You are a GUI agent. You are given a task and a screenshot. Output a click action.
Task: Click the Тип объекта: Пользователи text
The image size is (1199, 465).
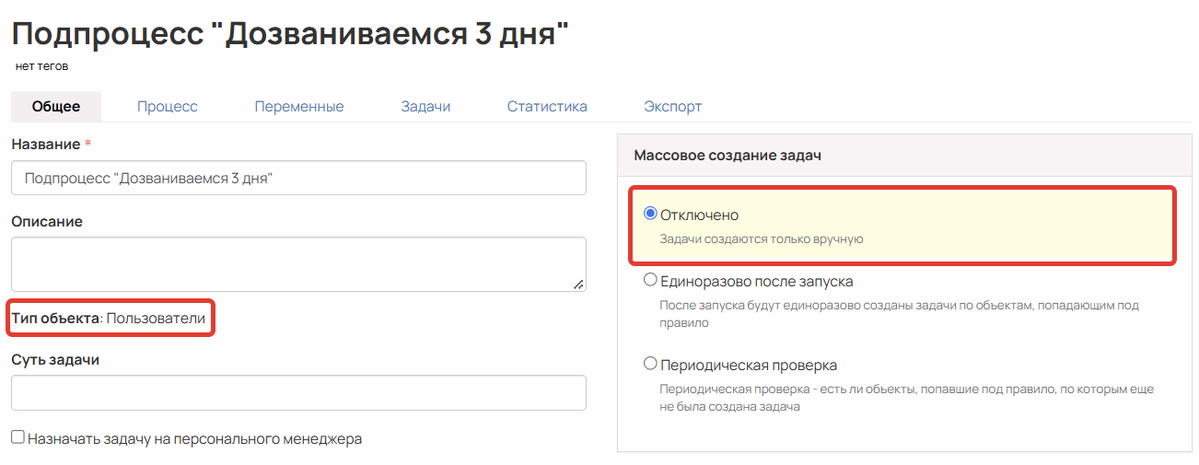point(109,318)
